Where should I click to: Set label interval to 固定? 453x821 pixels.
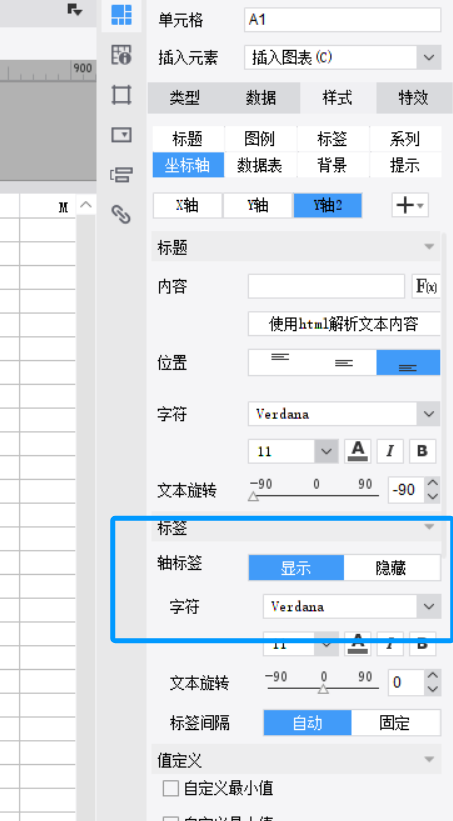pyautogui.click(x=395, y=723)
